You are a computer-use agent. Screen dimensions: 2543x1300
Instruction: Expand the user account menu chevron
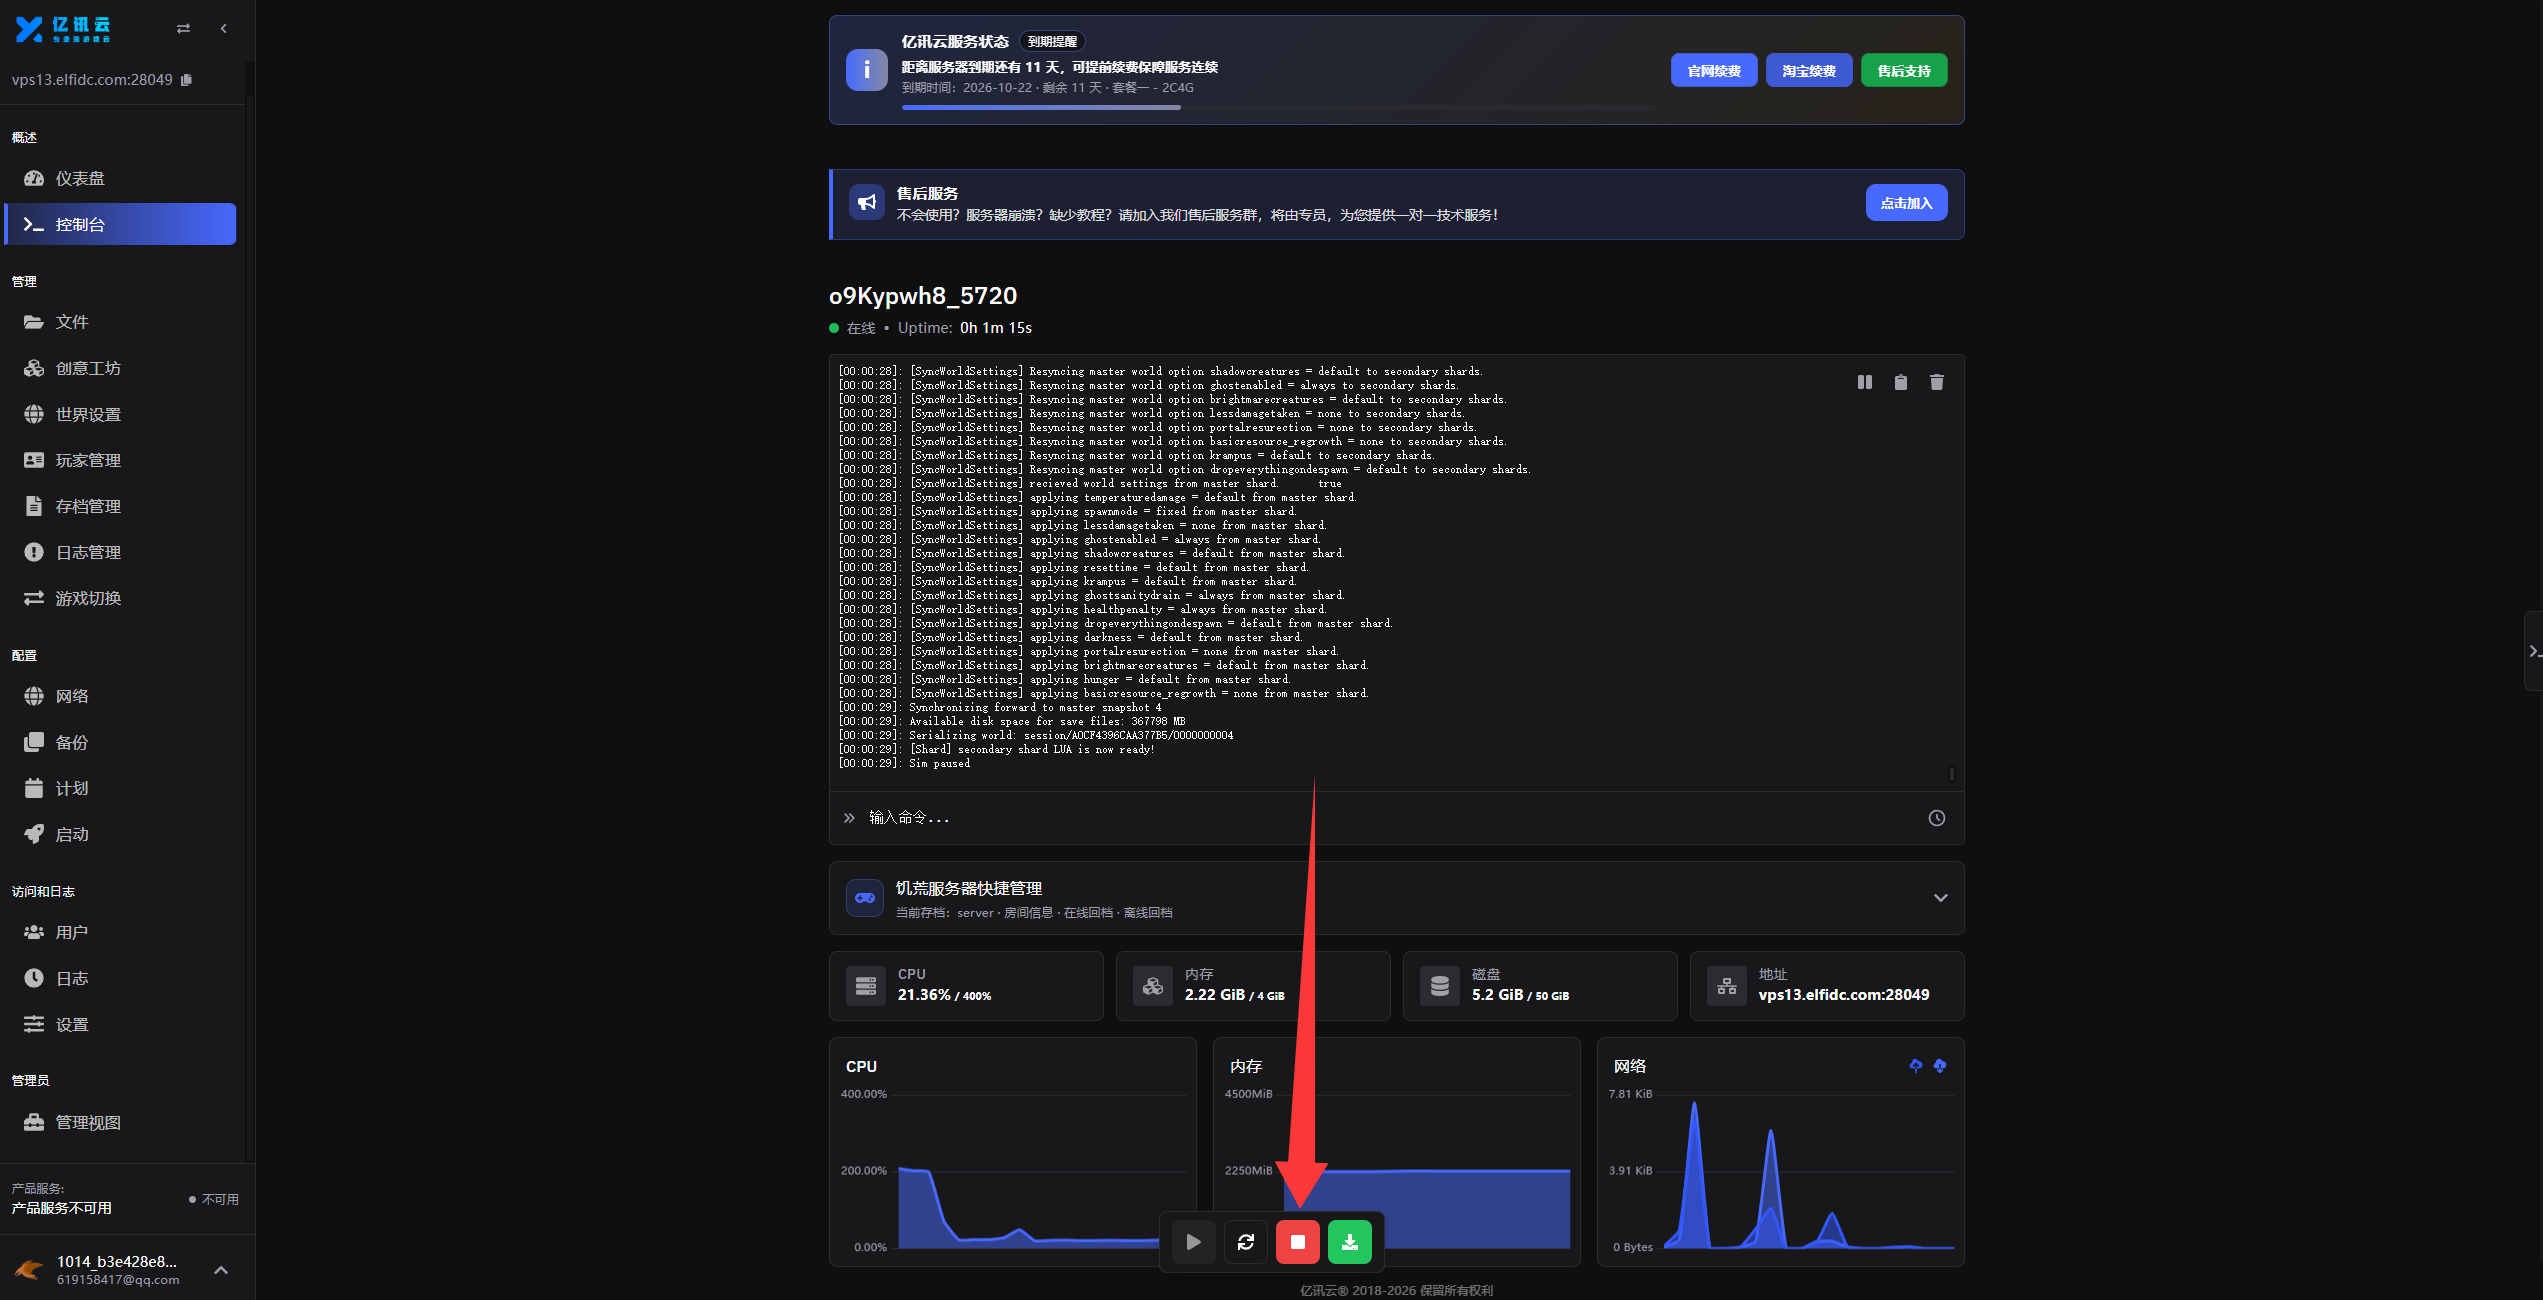point(221,1270)
